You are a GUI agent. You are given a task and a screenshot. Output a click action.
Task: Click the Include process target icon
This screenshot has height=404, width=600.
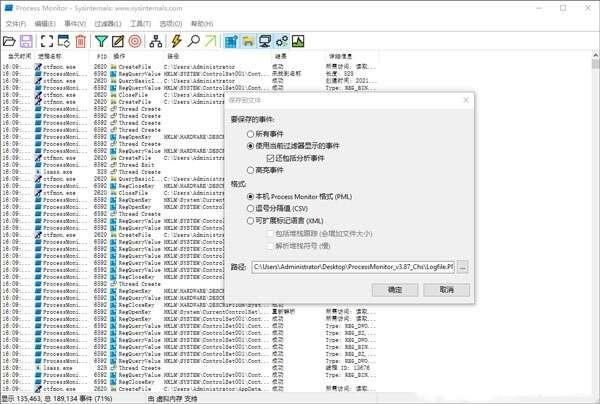(135, 41)
